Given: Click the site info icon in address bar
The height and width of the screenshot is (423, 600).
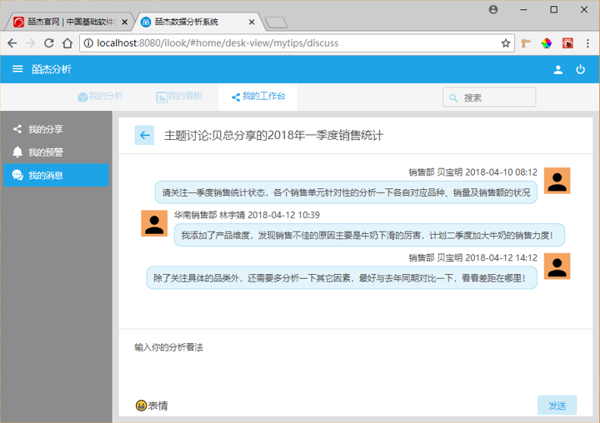Looking at the screenshot, I should pyautogui.click(x=88, y=43).
